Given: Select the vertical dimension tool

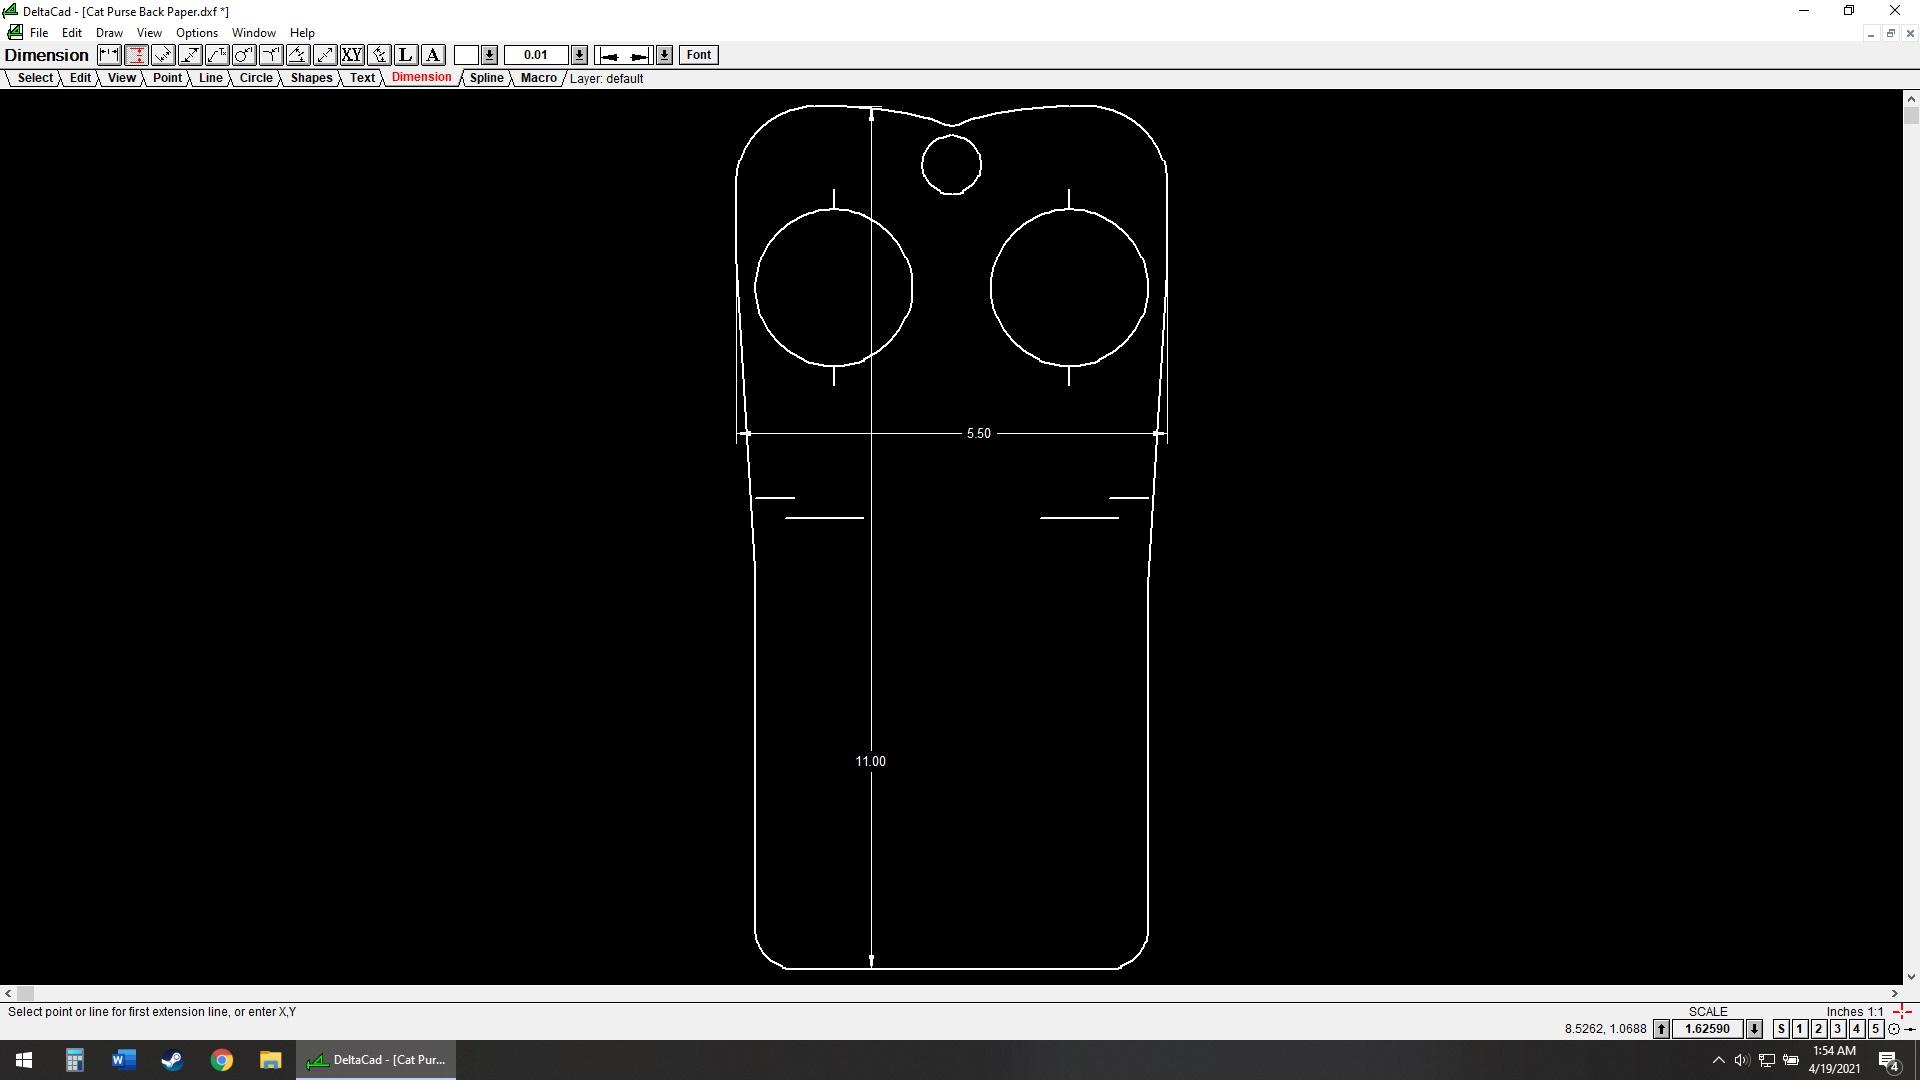Looking at the screenshot, I should tap(137, 55).
